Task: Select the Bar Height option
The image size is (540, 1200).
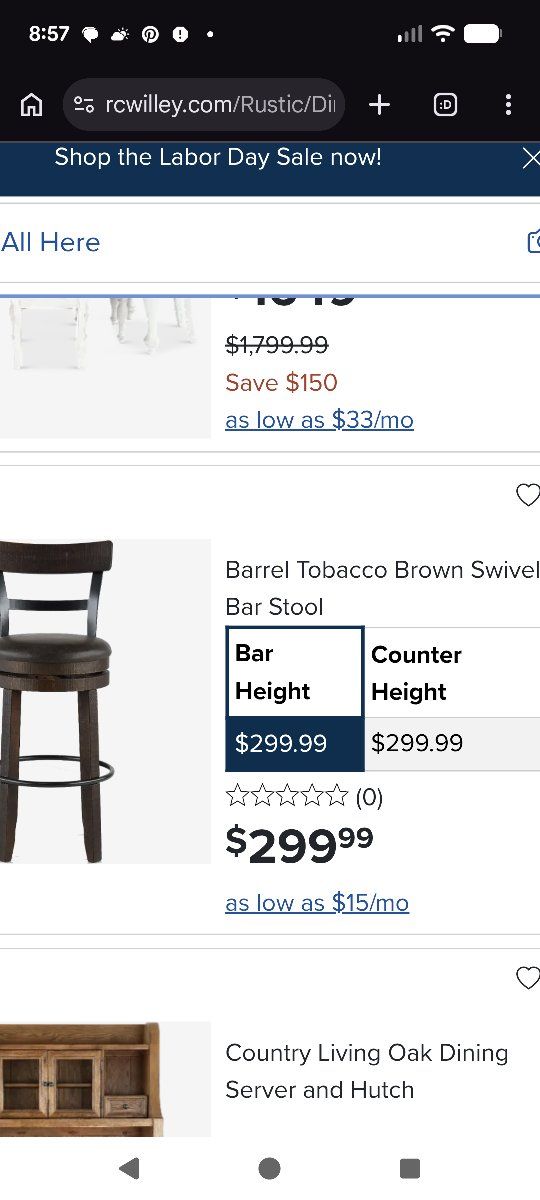Action: 295,699
